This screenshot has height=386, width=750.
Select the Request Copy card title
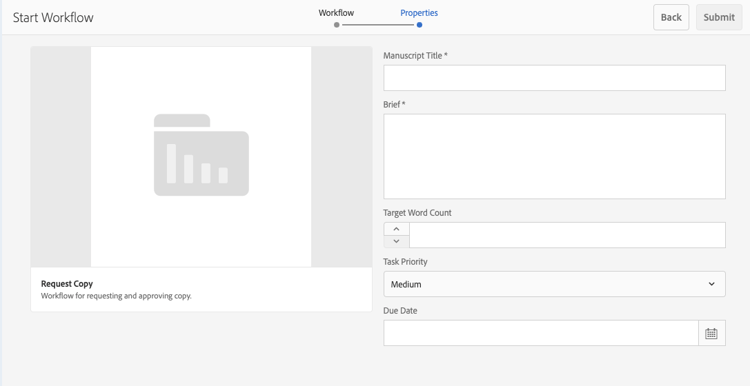67,284
